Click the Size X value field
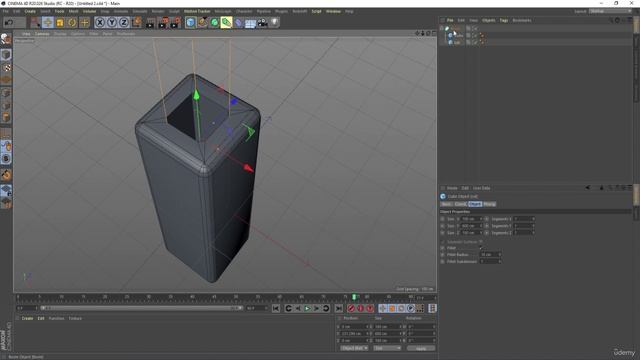 pos(472,219)
